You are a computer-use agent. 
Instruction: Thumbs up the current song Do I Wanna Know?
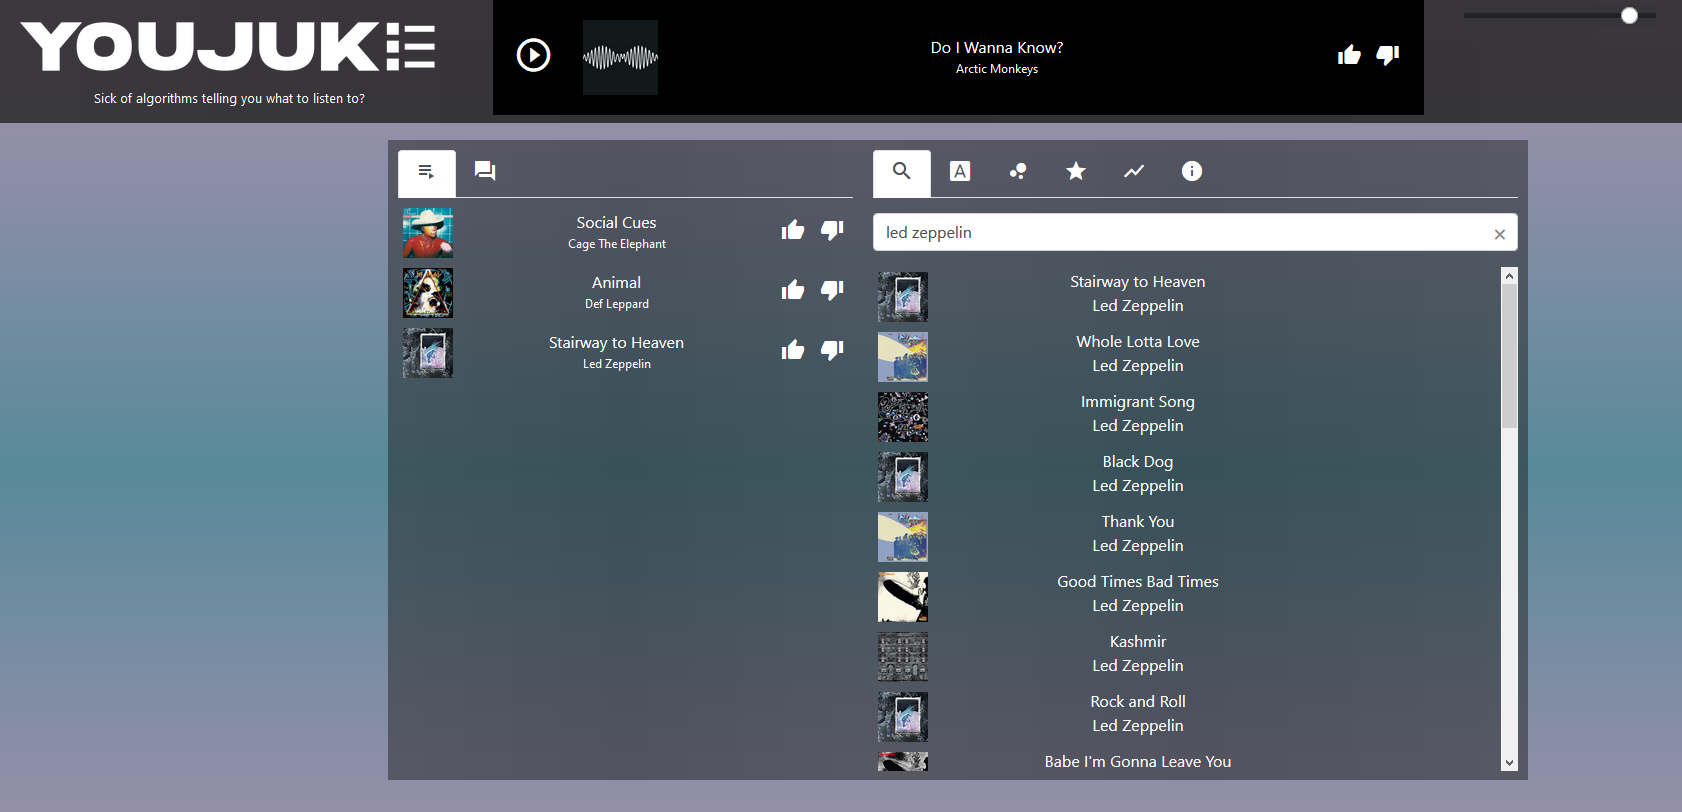point(1349,55)
